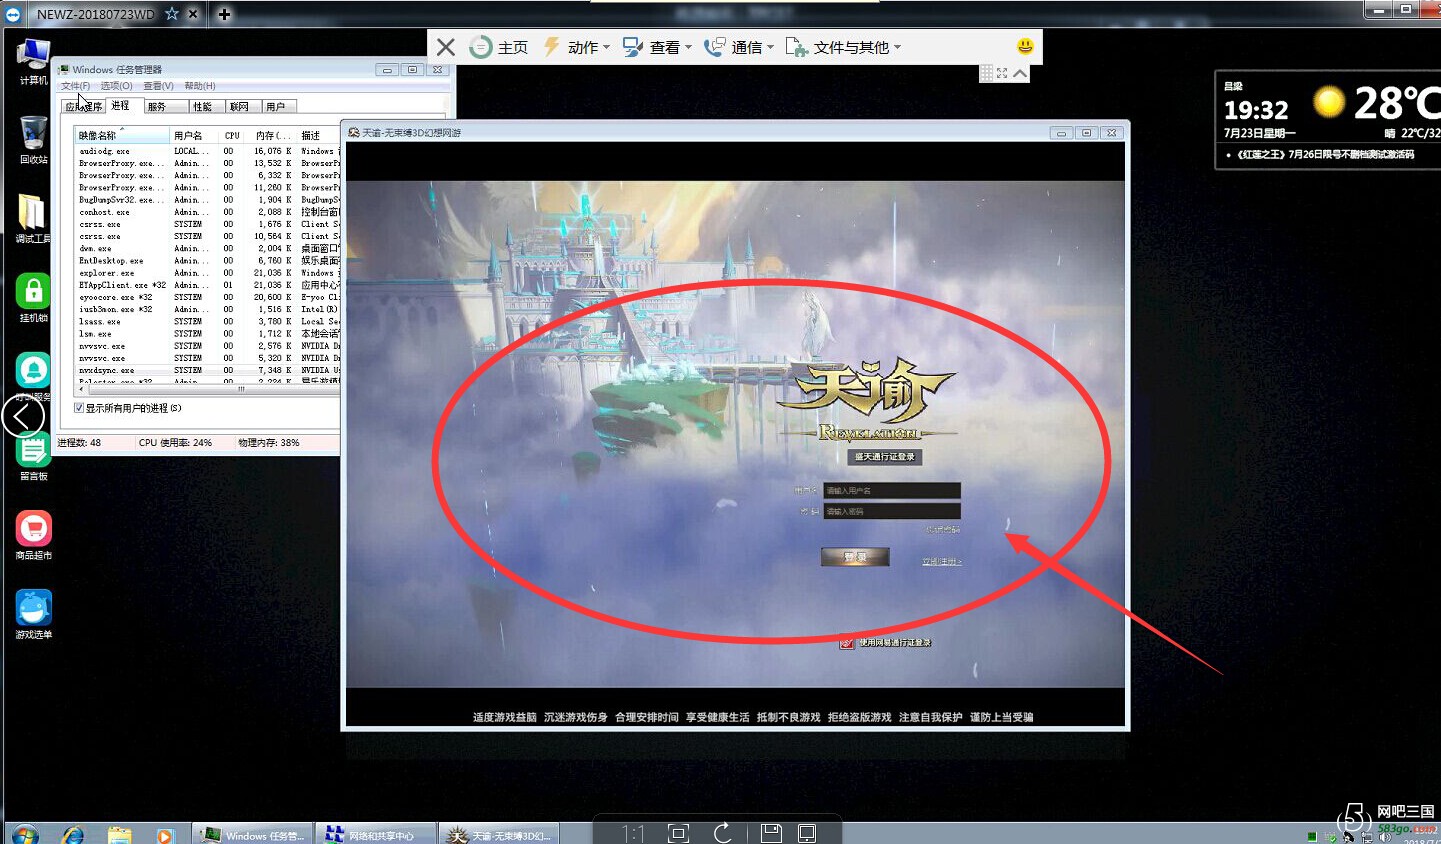Select the ETAppClient.exe *32 process row

click(207, 285)
